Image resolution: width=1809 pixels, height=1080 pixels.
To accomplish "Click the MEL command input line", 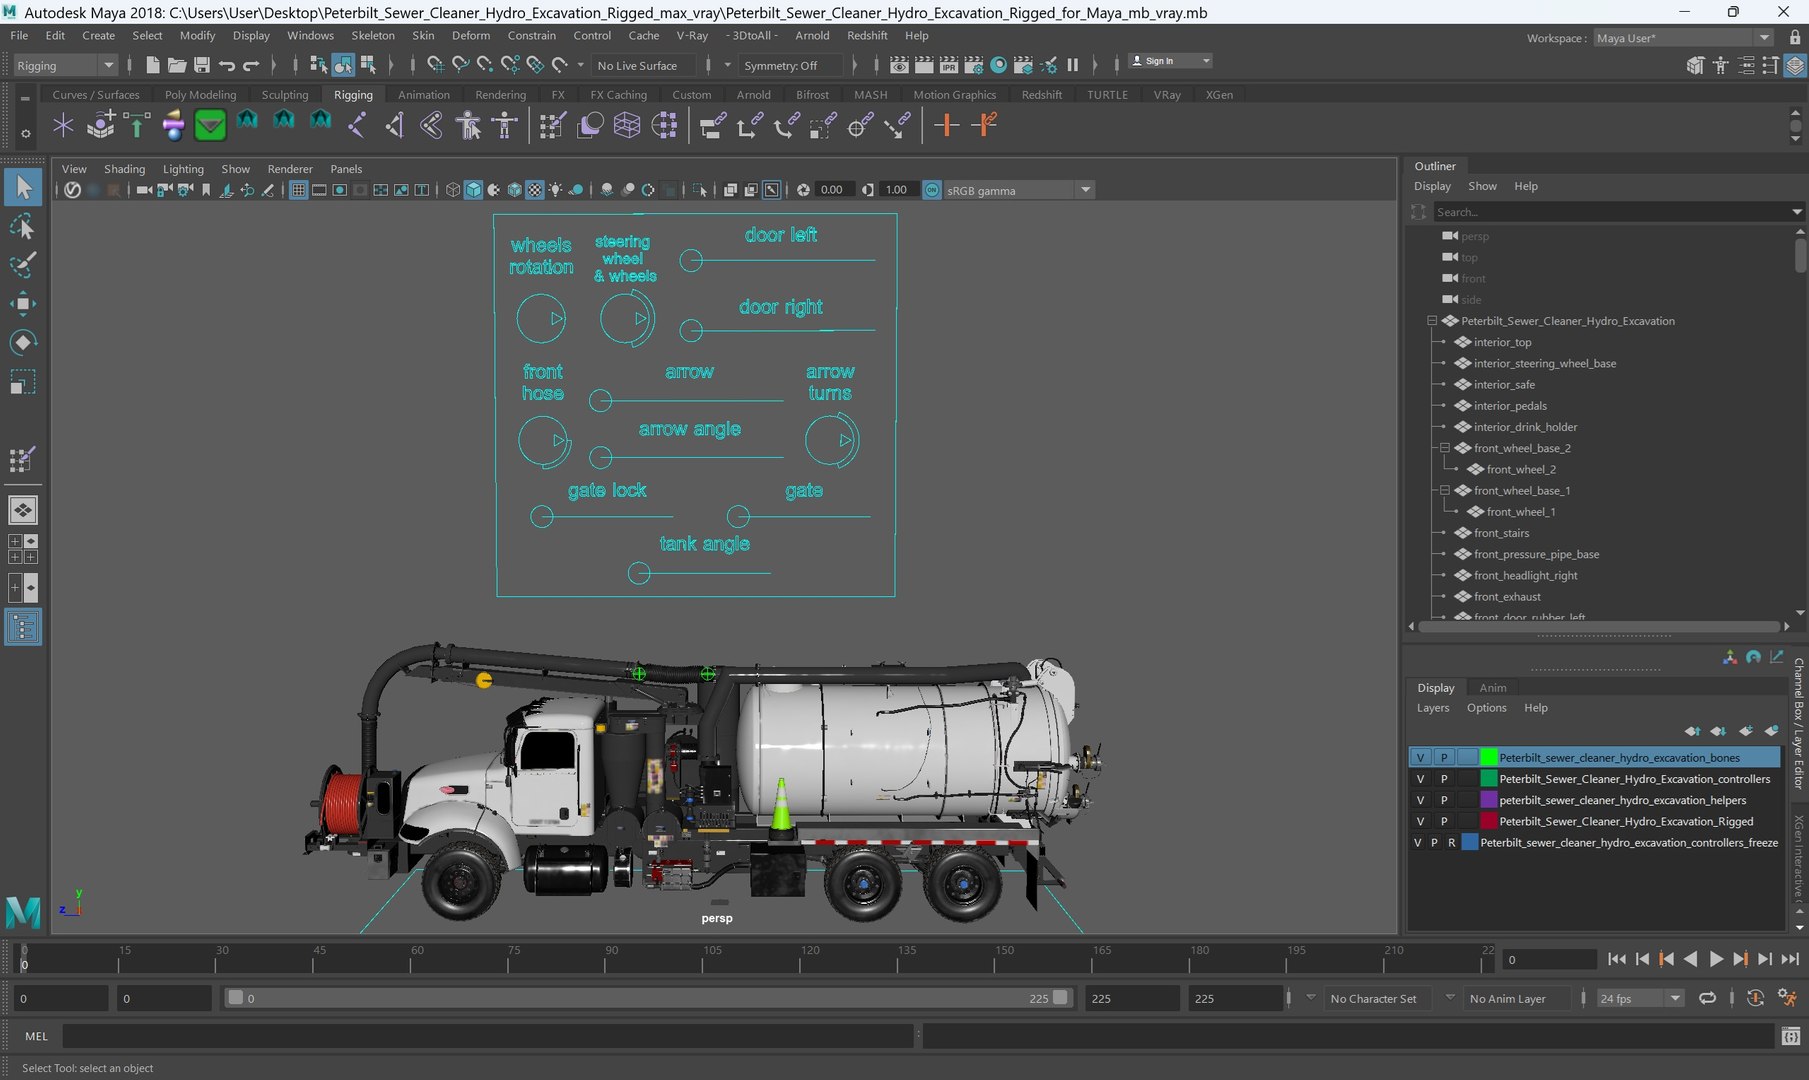I will click(488, 1037).
